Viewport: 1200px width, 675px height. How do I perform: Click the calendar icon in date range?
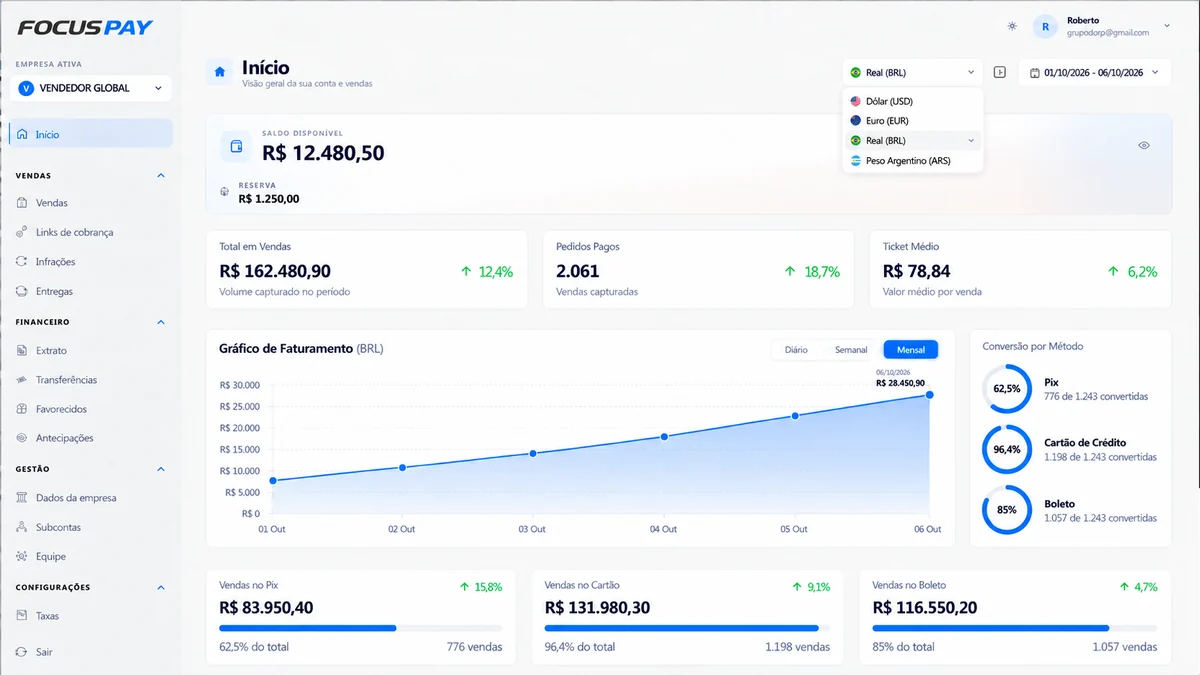[1034, 72]
